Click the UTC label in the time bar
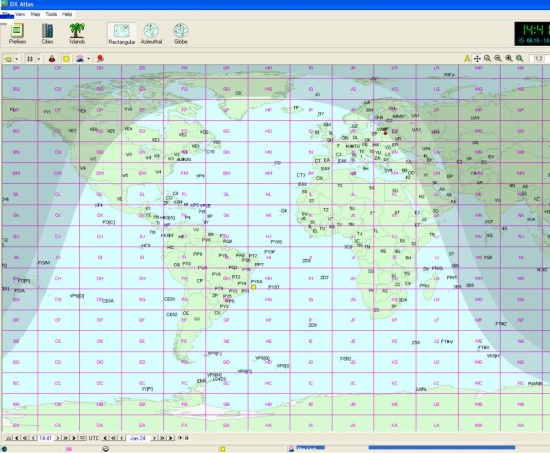550x453 pixels. [94, 438]
